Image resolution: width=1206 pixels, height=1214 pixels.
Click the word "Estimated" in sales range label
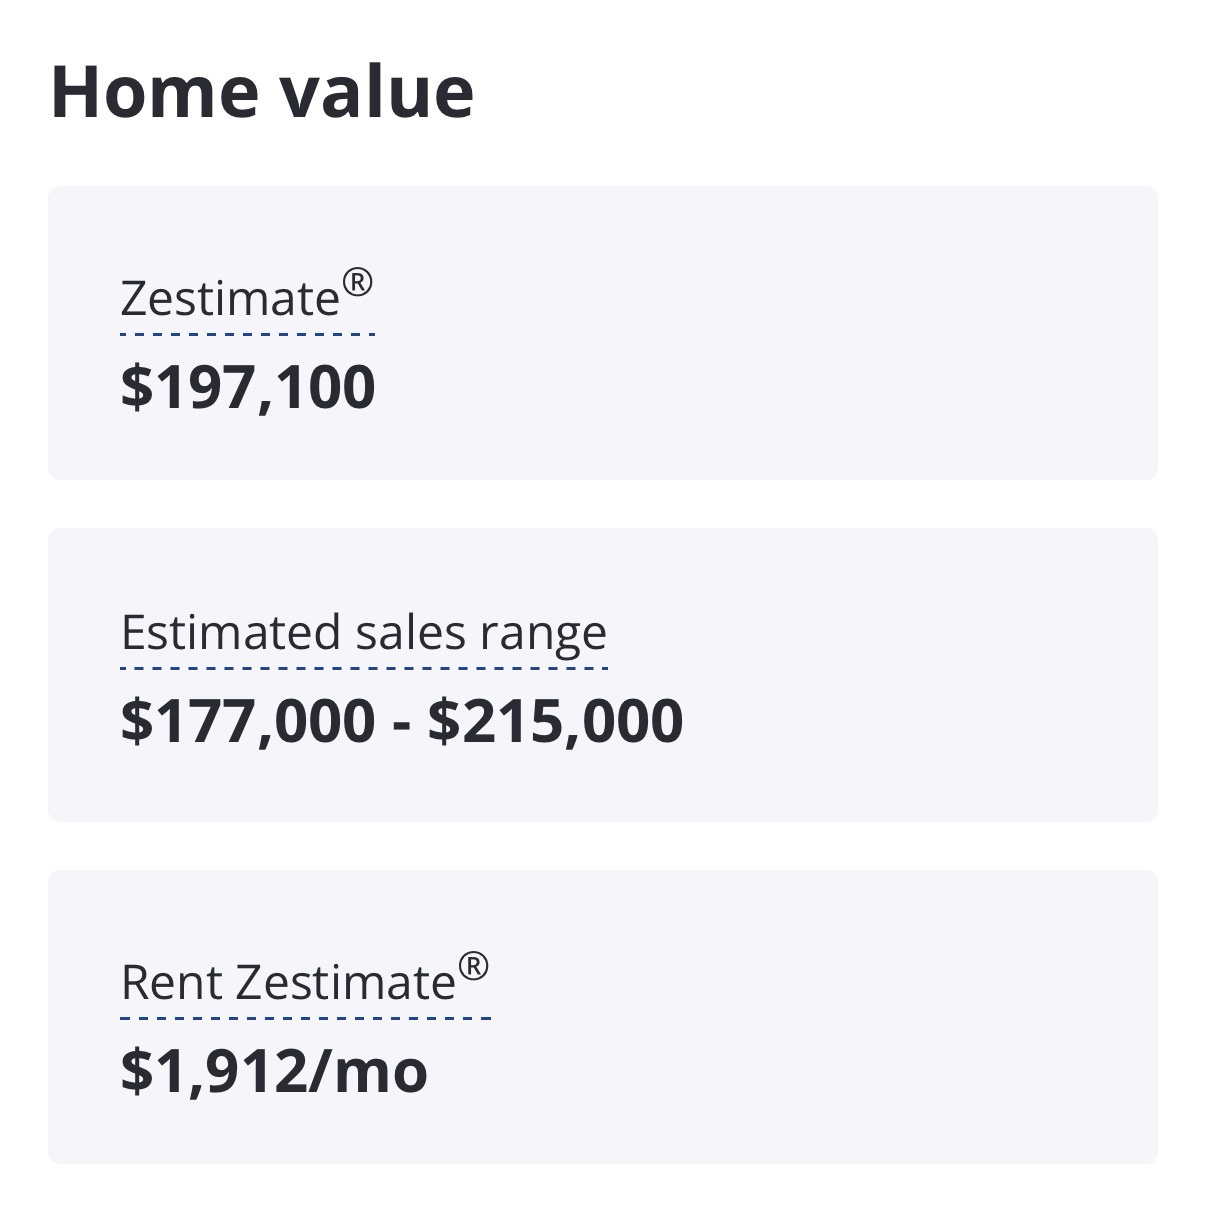click(x=231, y=633)
